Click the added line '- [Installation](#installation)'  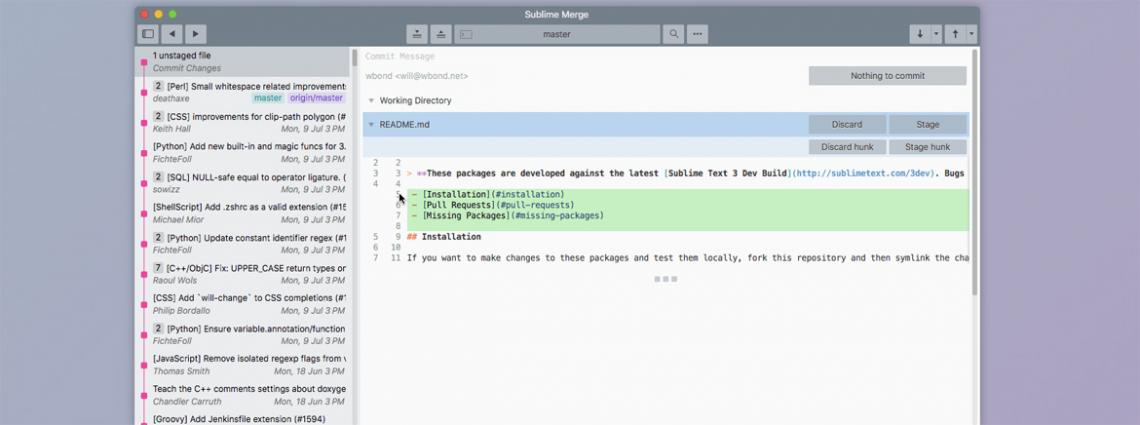pyautogui.click(x=687, y=195)
